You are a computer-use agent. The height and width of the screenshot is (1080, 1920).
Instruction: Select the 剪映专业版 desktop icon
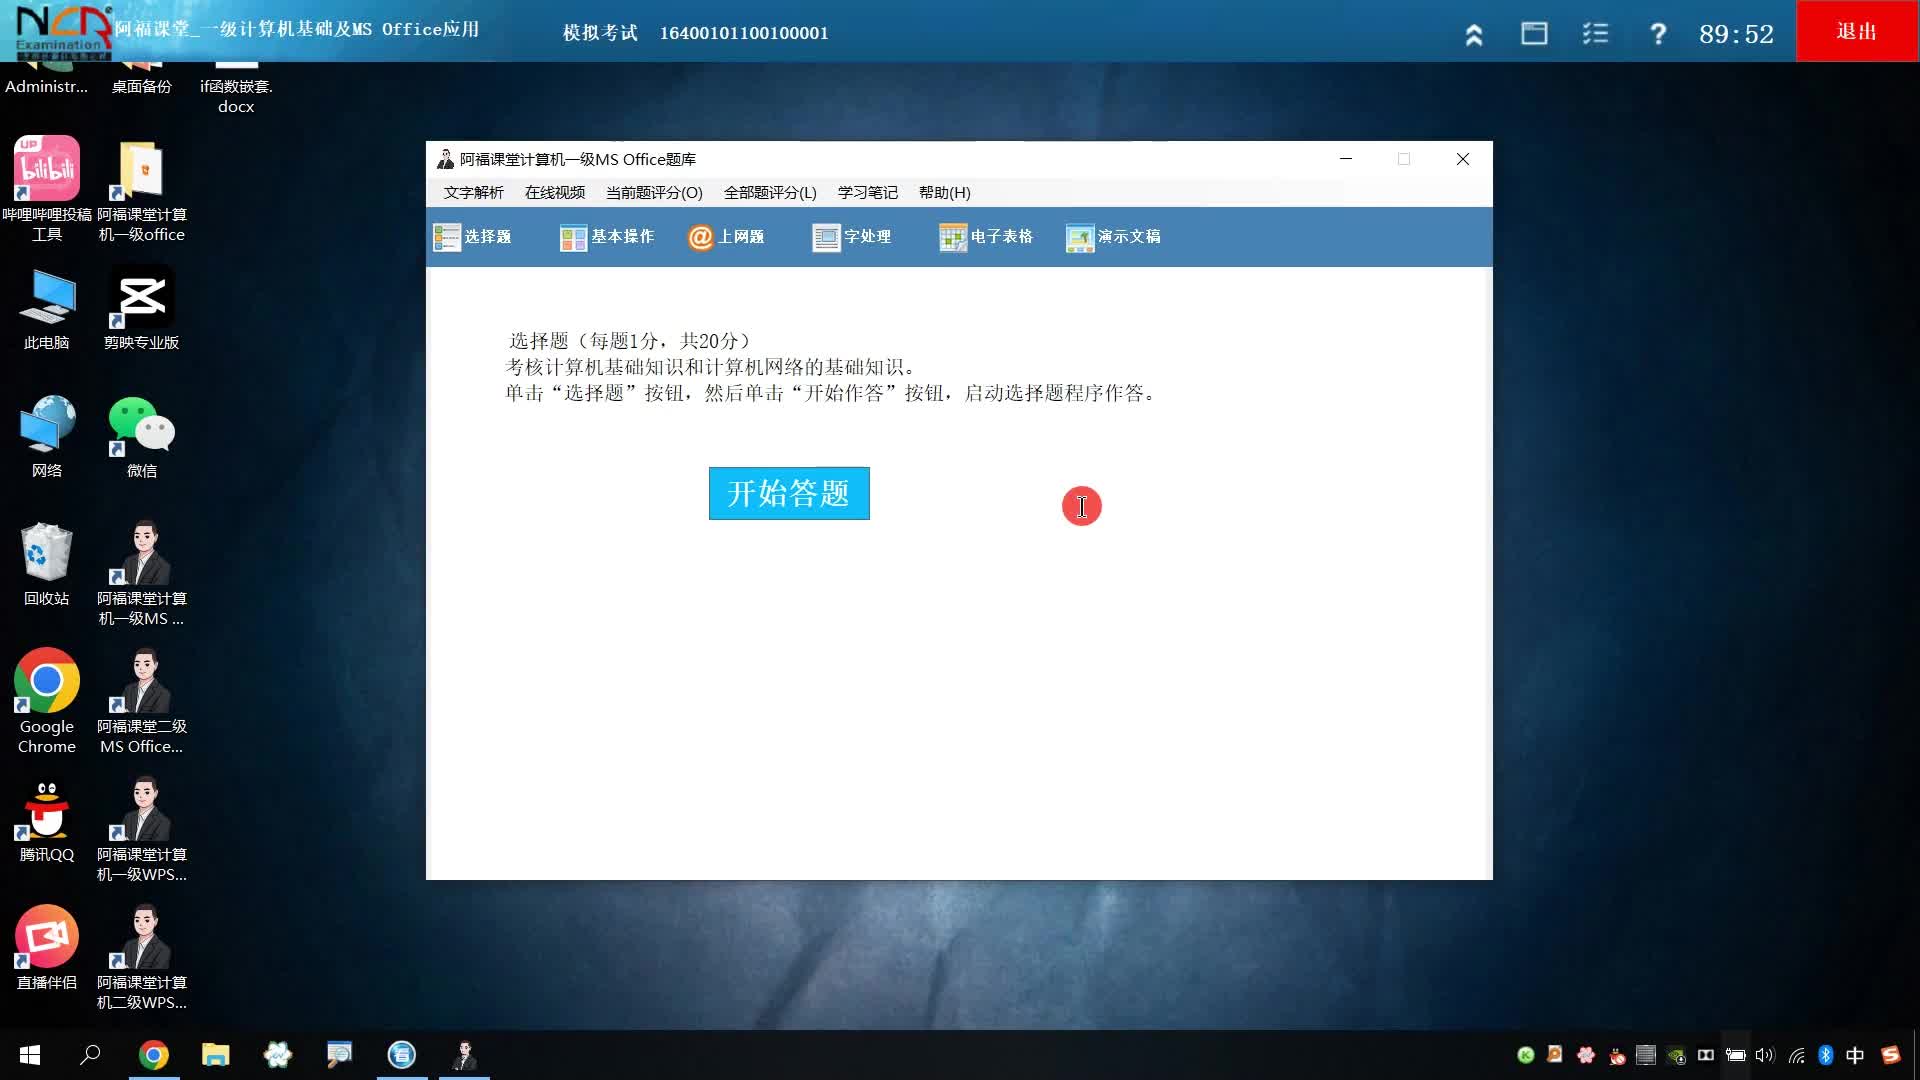[x=142, y=309]
